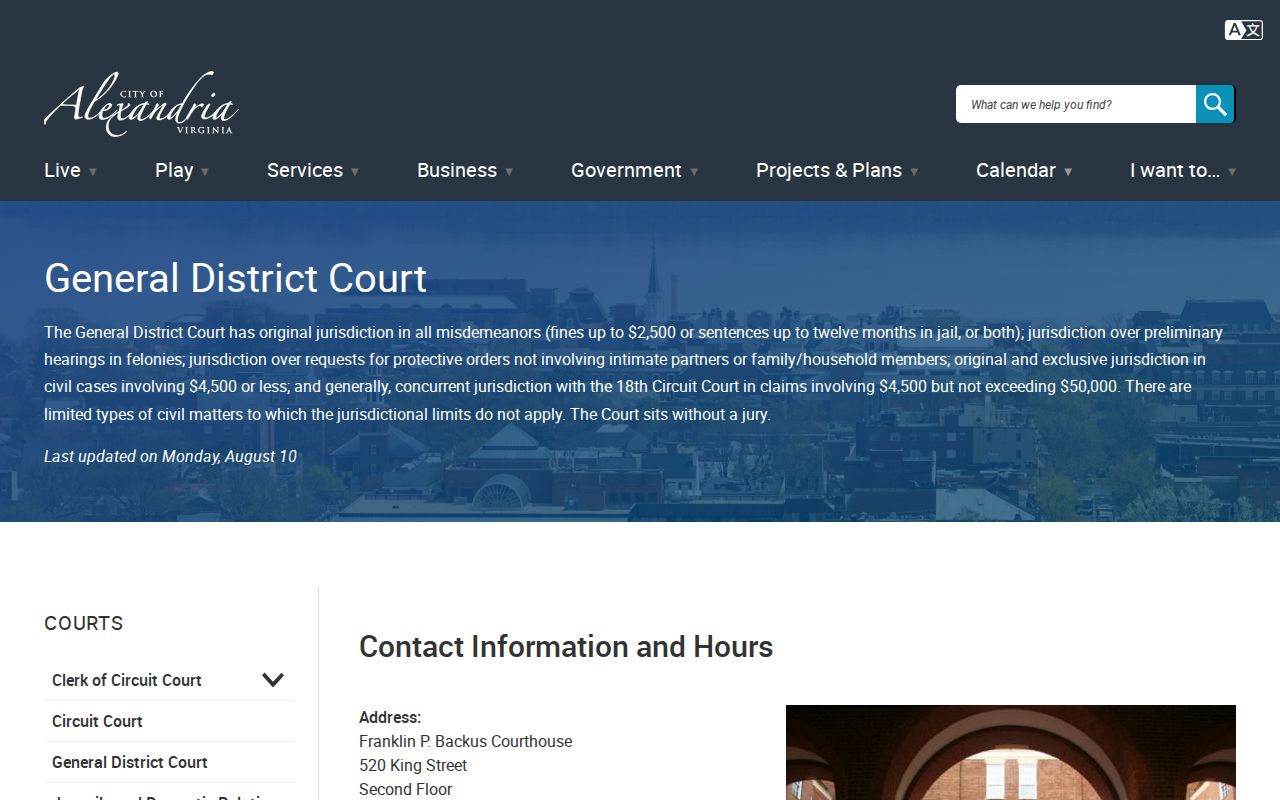
Task: Expand the Calendar dropdown arrow
Action: point(1068,172)
